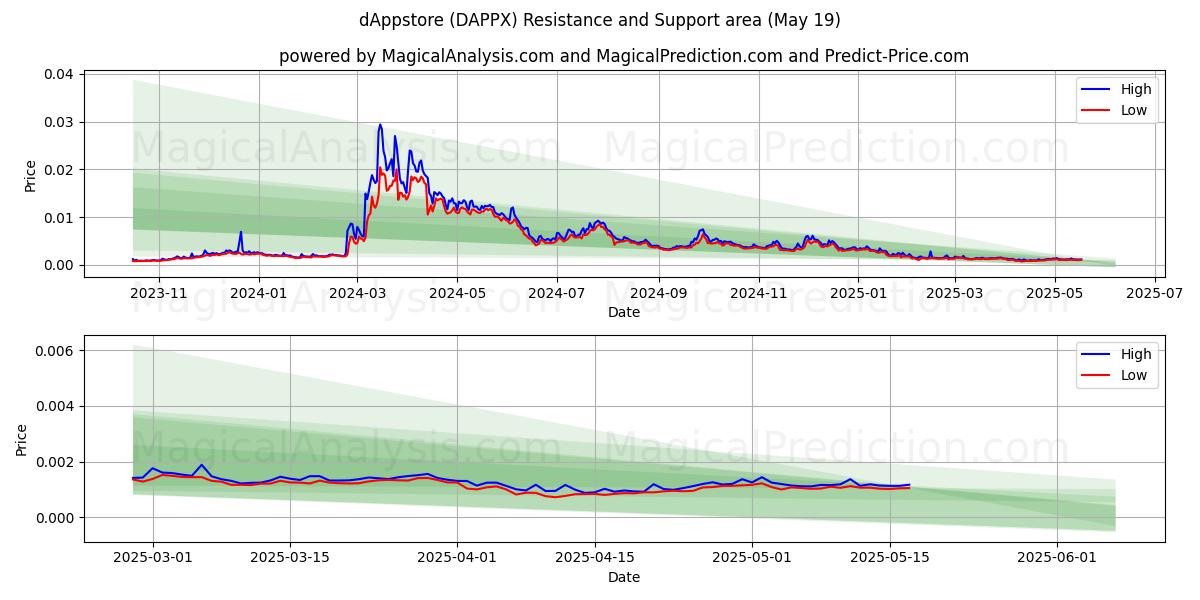Click the "2024-03" tick label on the top chart
Screen dimensions: 1200x600
[358, 293]
